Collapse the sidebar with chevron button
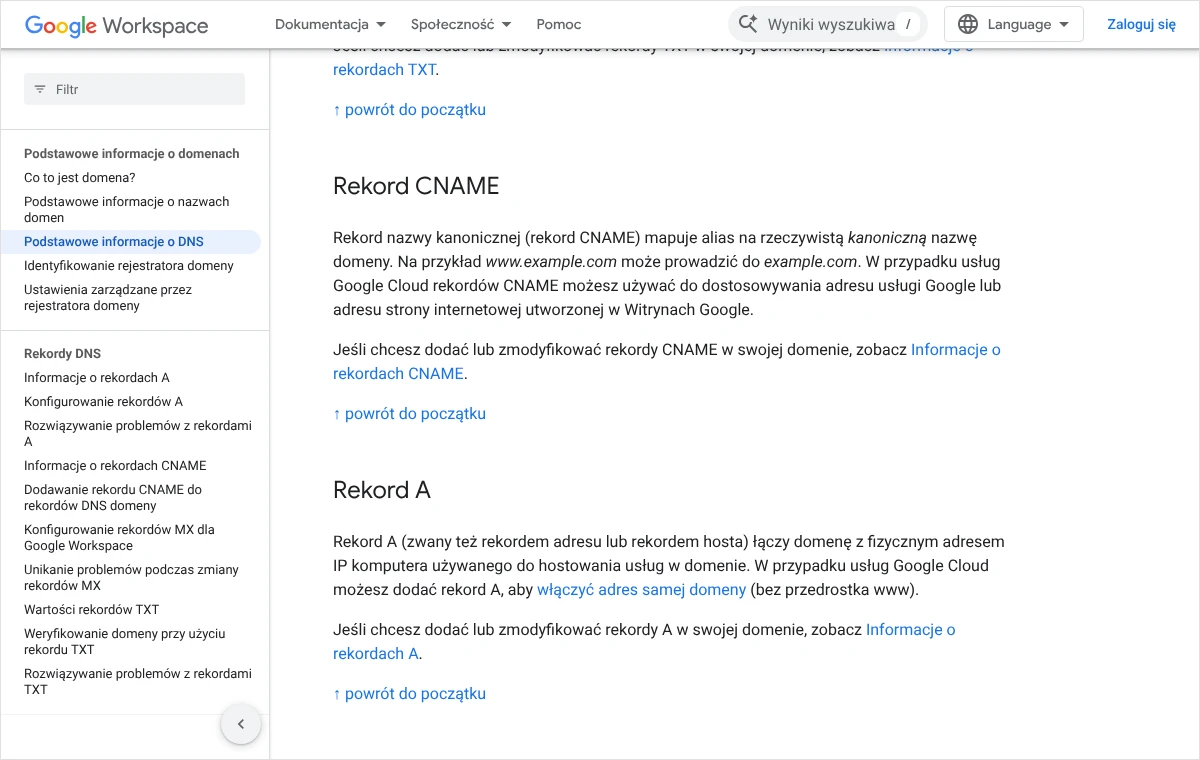This screenshot has width=1200, height=760. pos(241,724)
